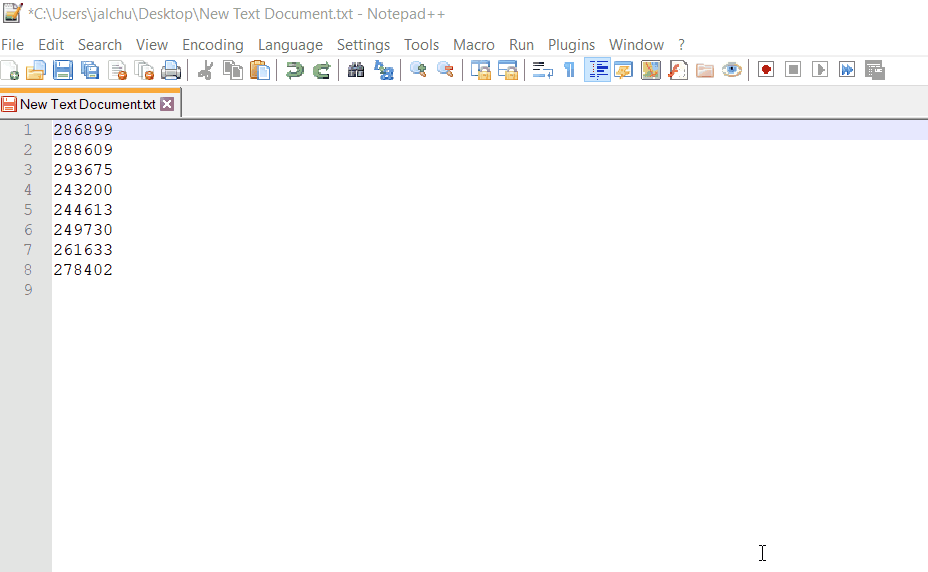928x572 pixels.
Task: Click on text 244613
Action: point(83,210)
